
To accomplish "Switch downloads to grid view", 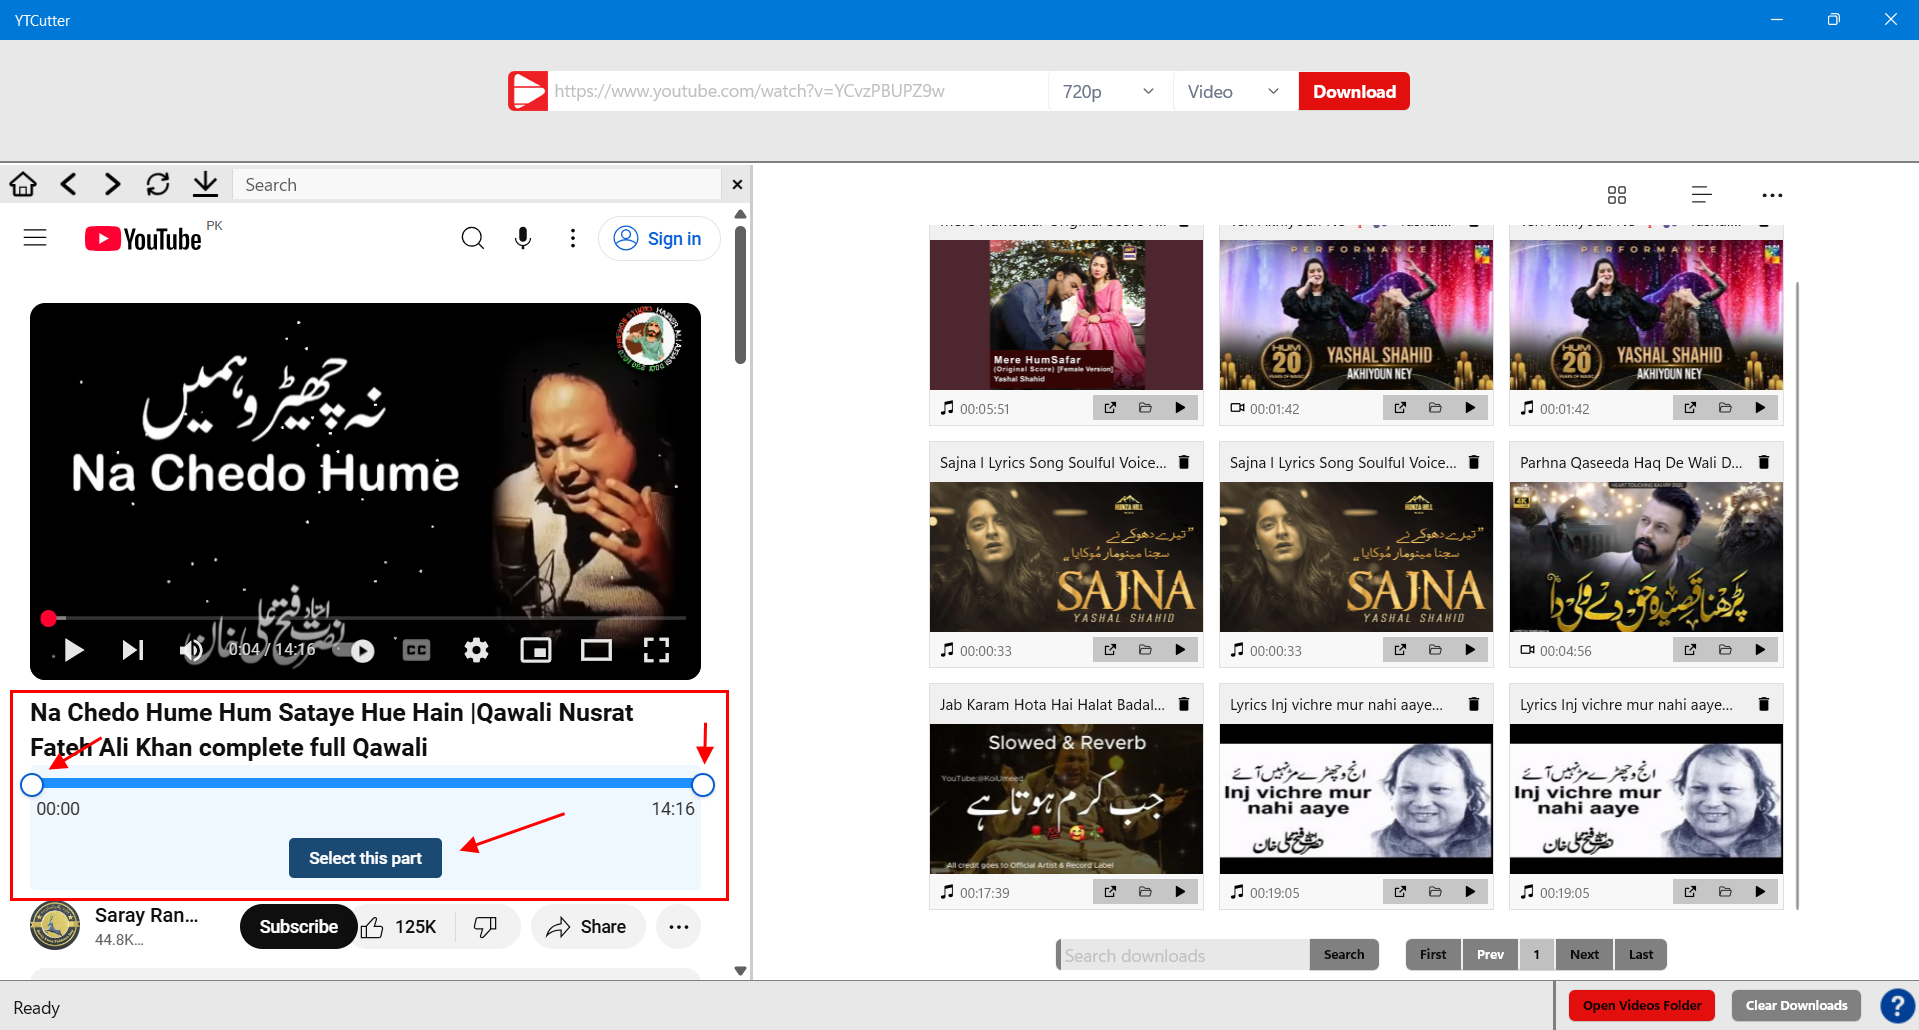I will point(1617,195).
